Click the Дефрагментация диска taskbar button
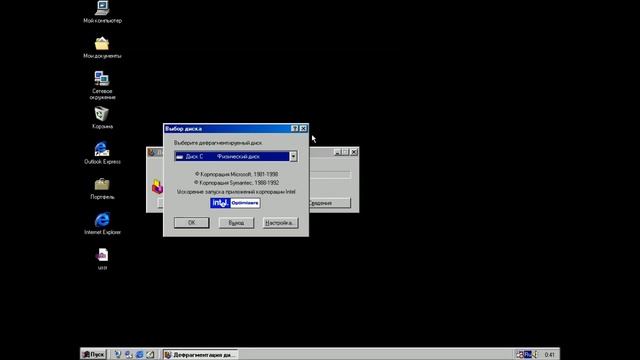This screenshot has width=640, height=360. (200, 354)
